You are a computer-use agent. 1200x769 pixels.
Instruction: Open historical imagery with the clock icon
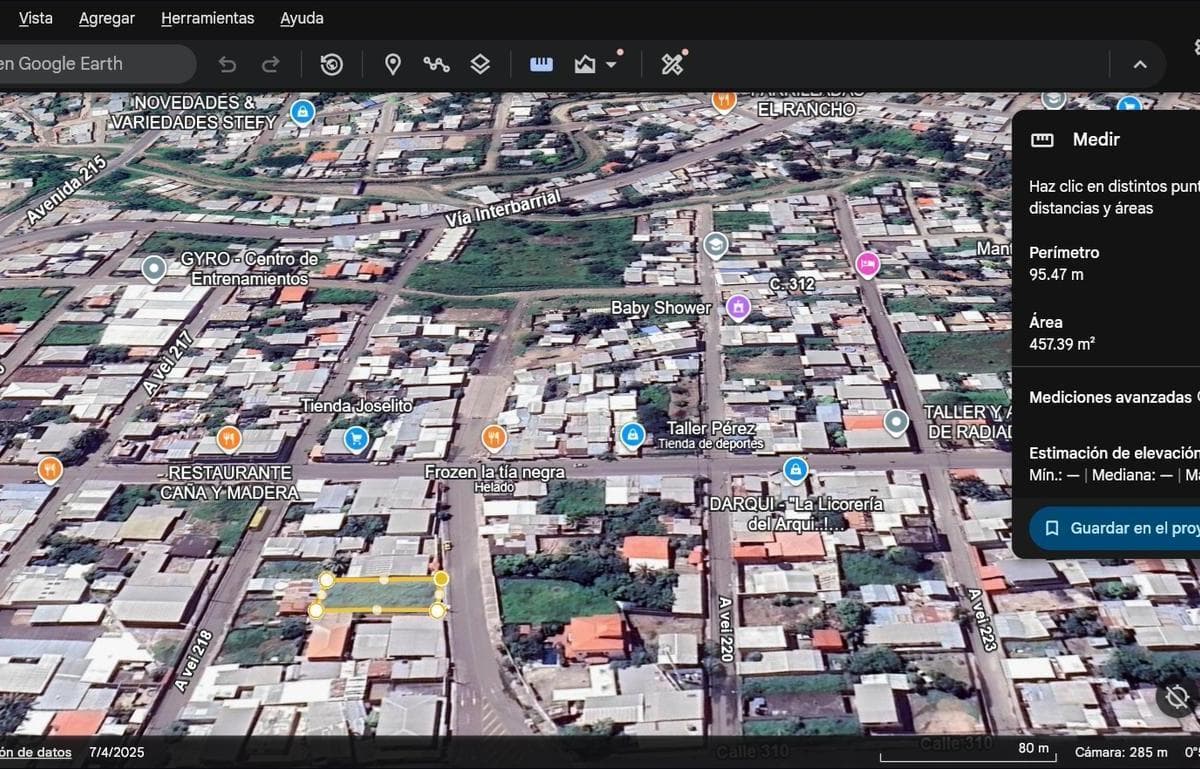332,64
